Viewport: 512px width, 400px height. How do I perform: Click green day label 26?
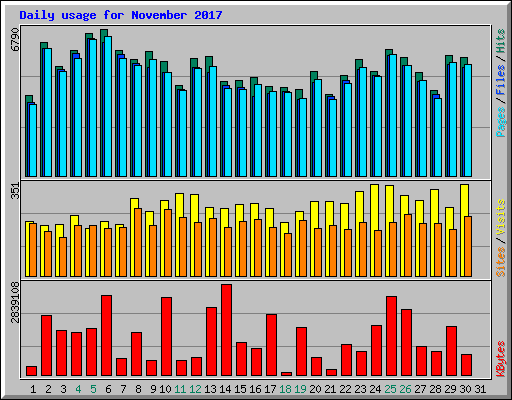click(405, 389)
